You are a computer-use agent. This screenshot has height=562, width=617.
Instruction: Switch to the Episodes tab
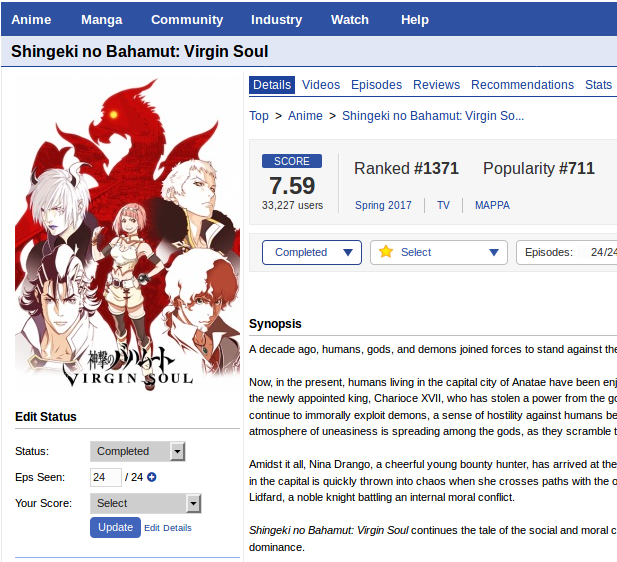pos(376,85)
